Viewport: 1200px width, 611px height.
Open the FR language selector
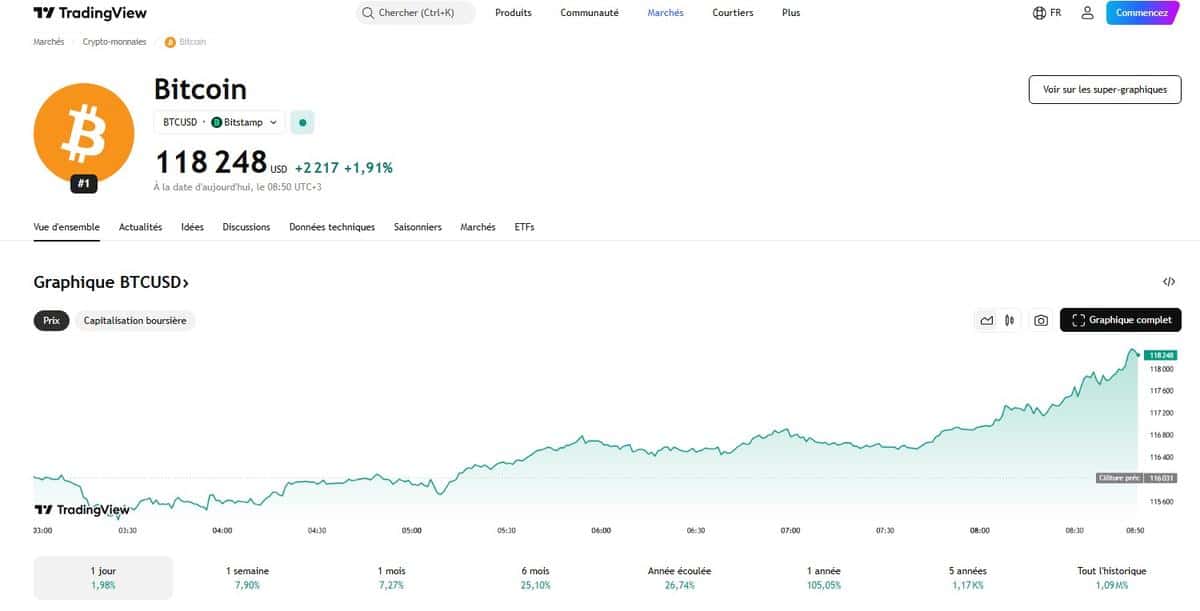(1048, 13)
